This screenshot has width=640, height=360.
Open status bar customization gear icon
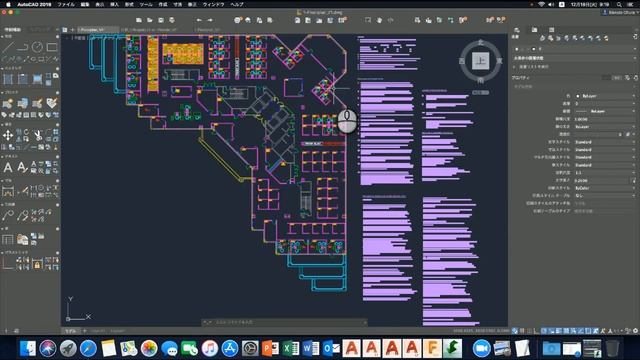pyautogui.click(x=635, y=331)
